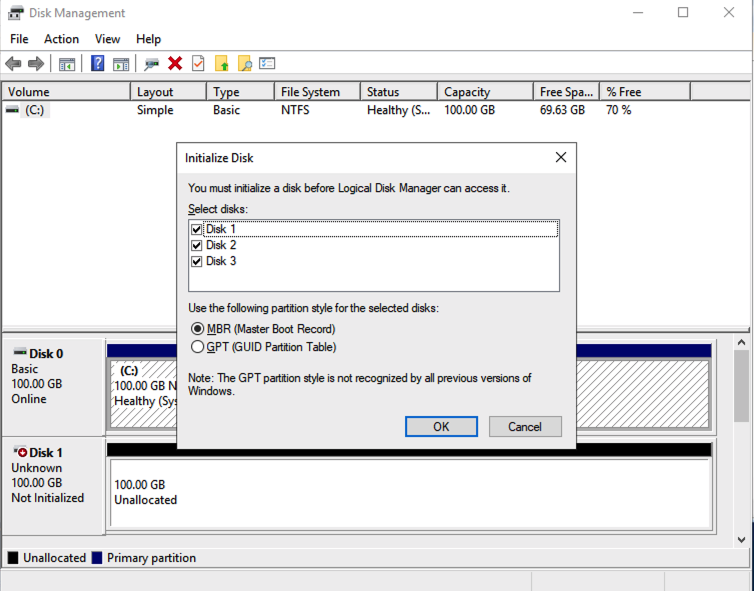Sort by the % Free column header
Screen dimensions: 754x591
(645, 92)
